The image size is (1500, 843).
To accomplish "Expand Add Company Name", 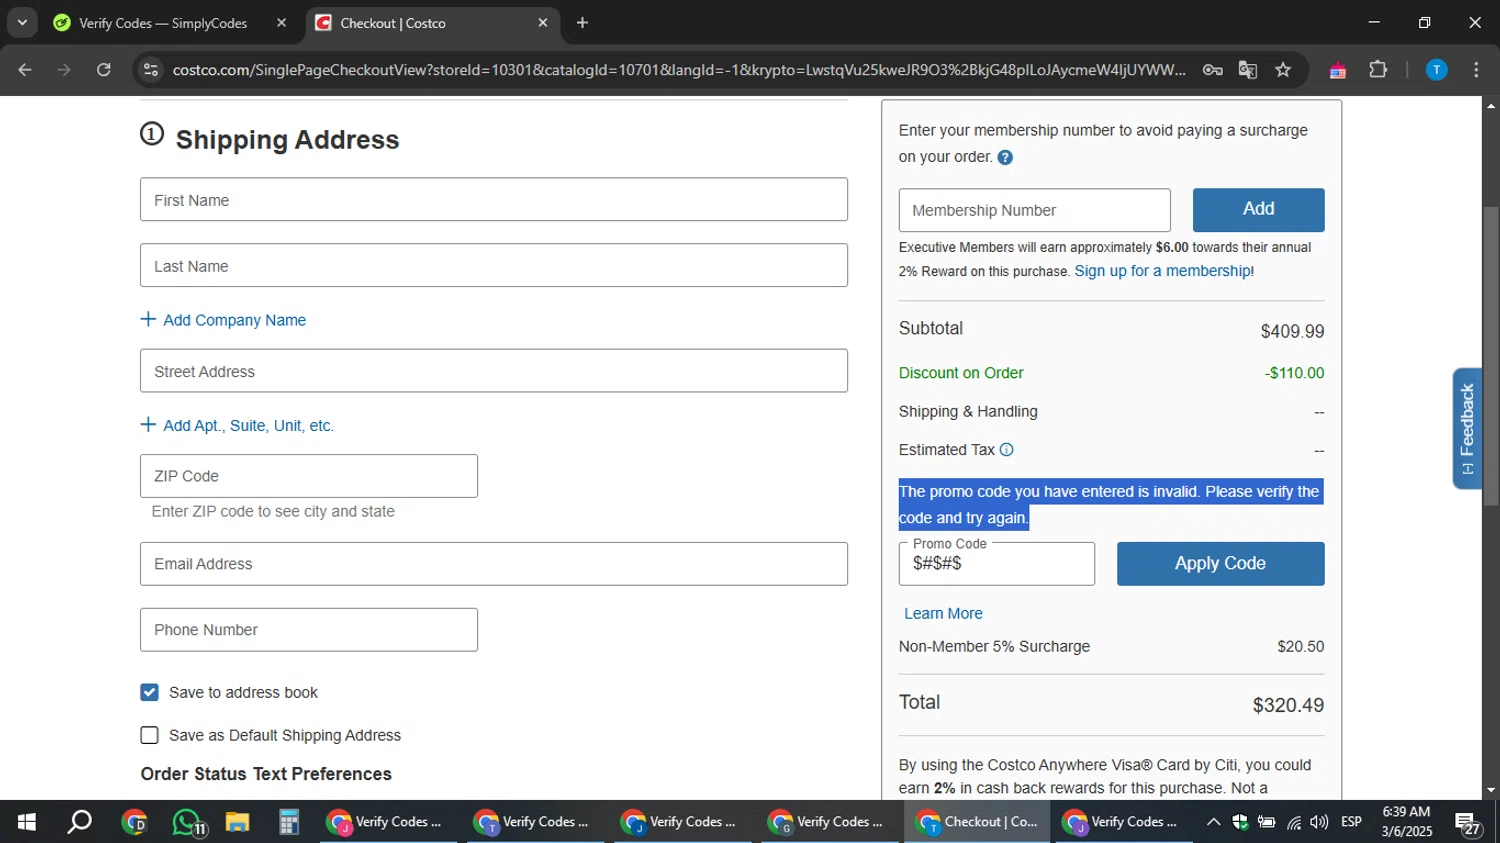I will (223, 320).
